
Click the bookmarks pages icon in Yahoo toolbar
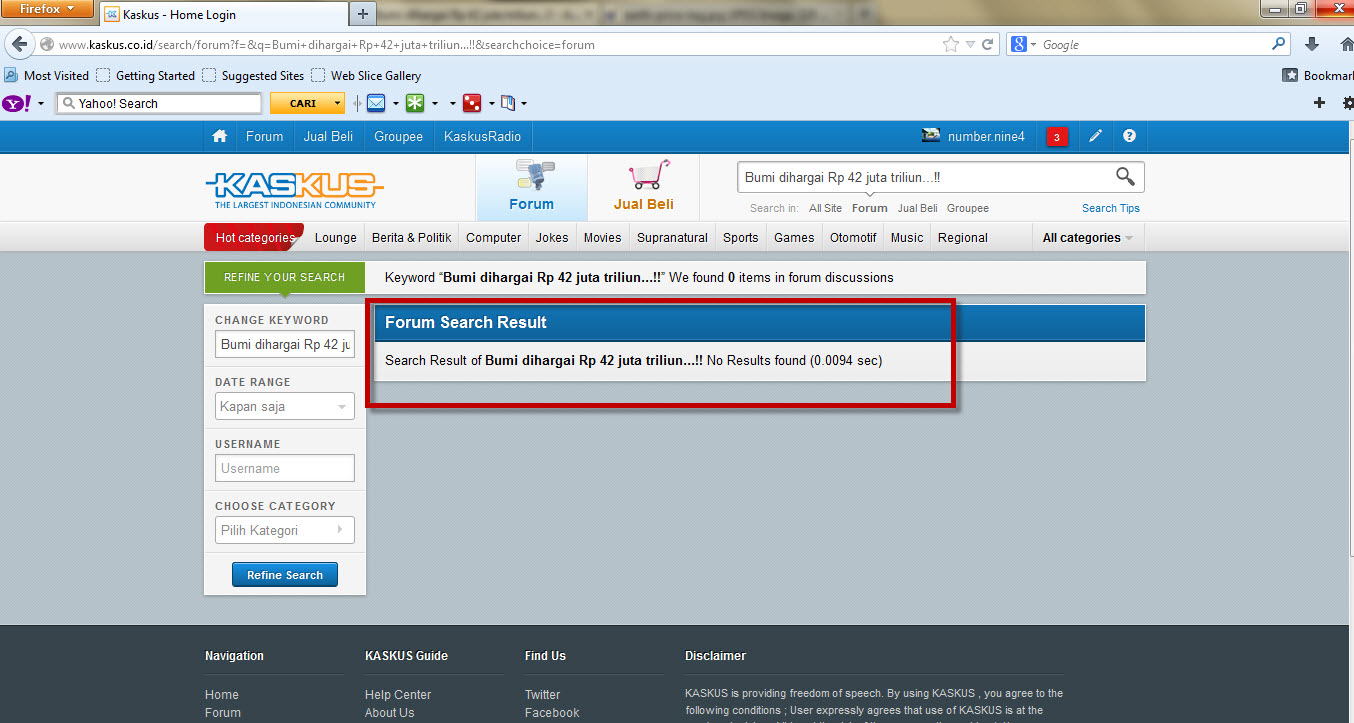coord(508,103)
